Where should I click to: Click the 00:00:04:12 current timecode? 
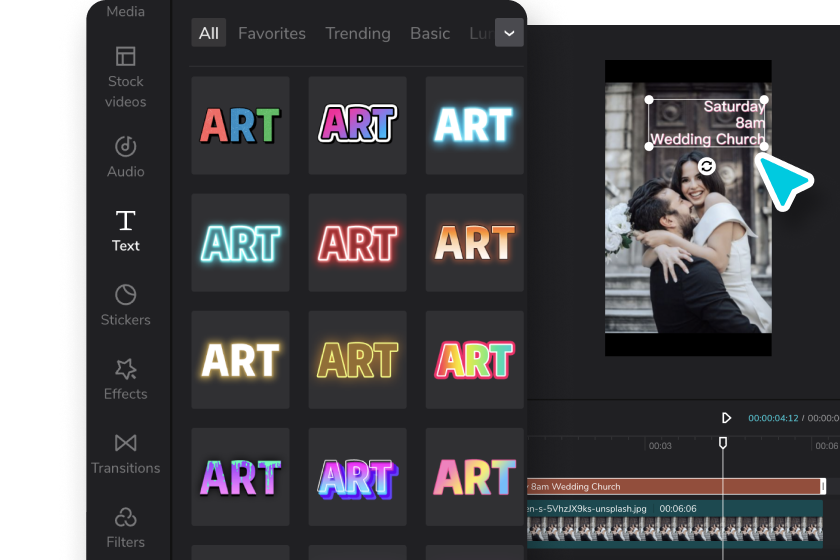tap(773, 418)
